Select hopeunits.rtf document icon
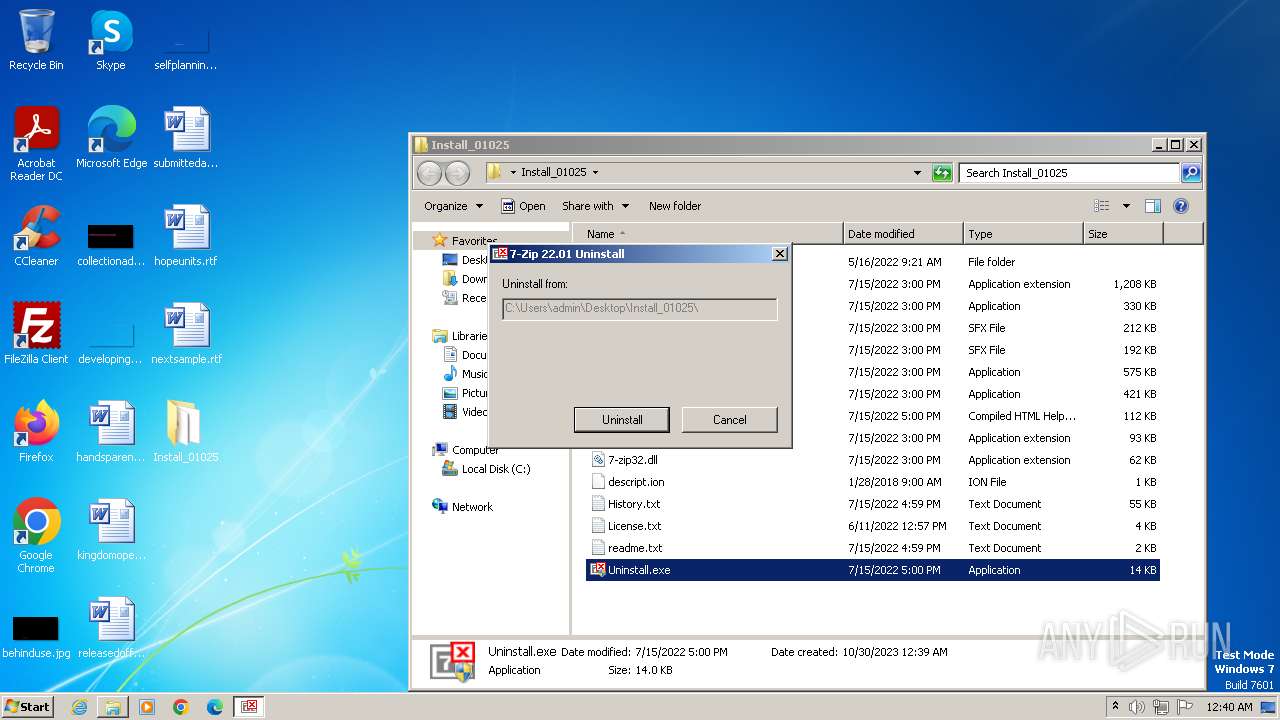This screenshot has height=720, width=1280. (185, 236)
